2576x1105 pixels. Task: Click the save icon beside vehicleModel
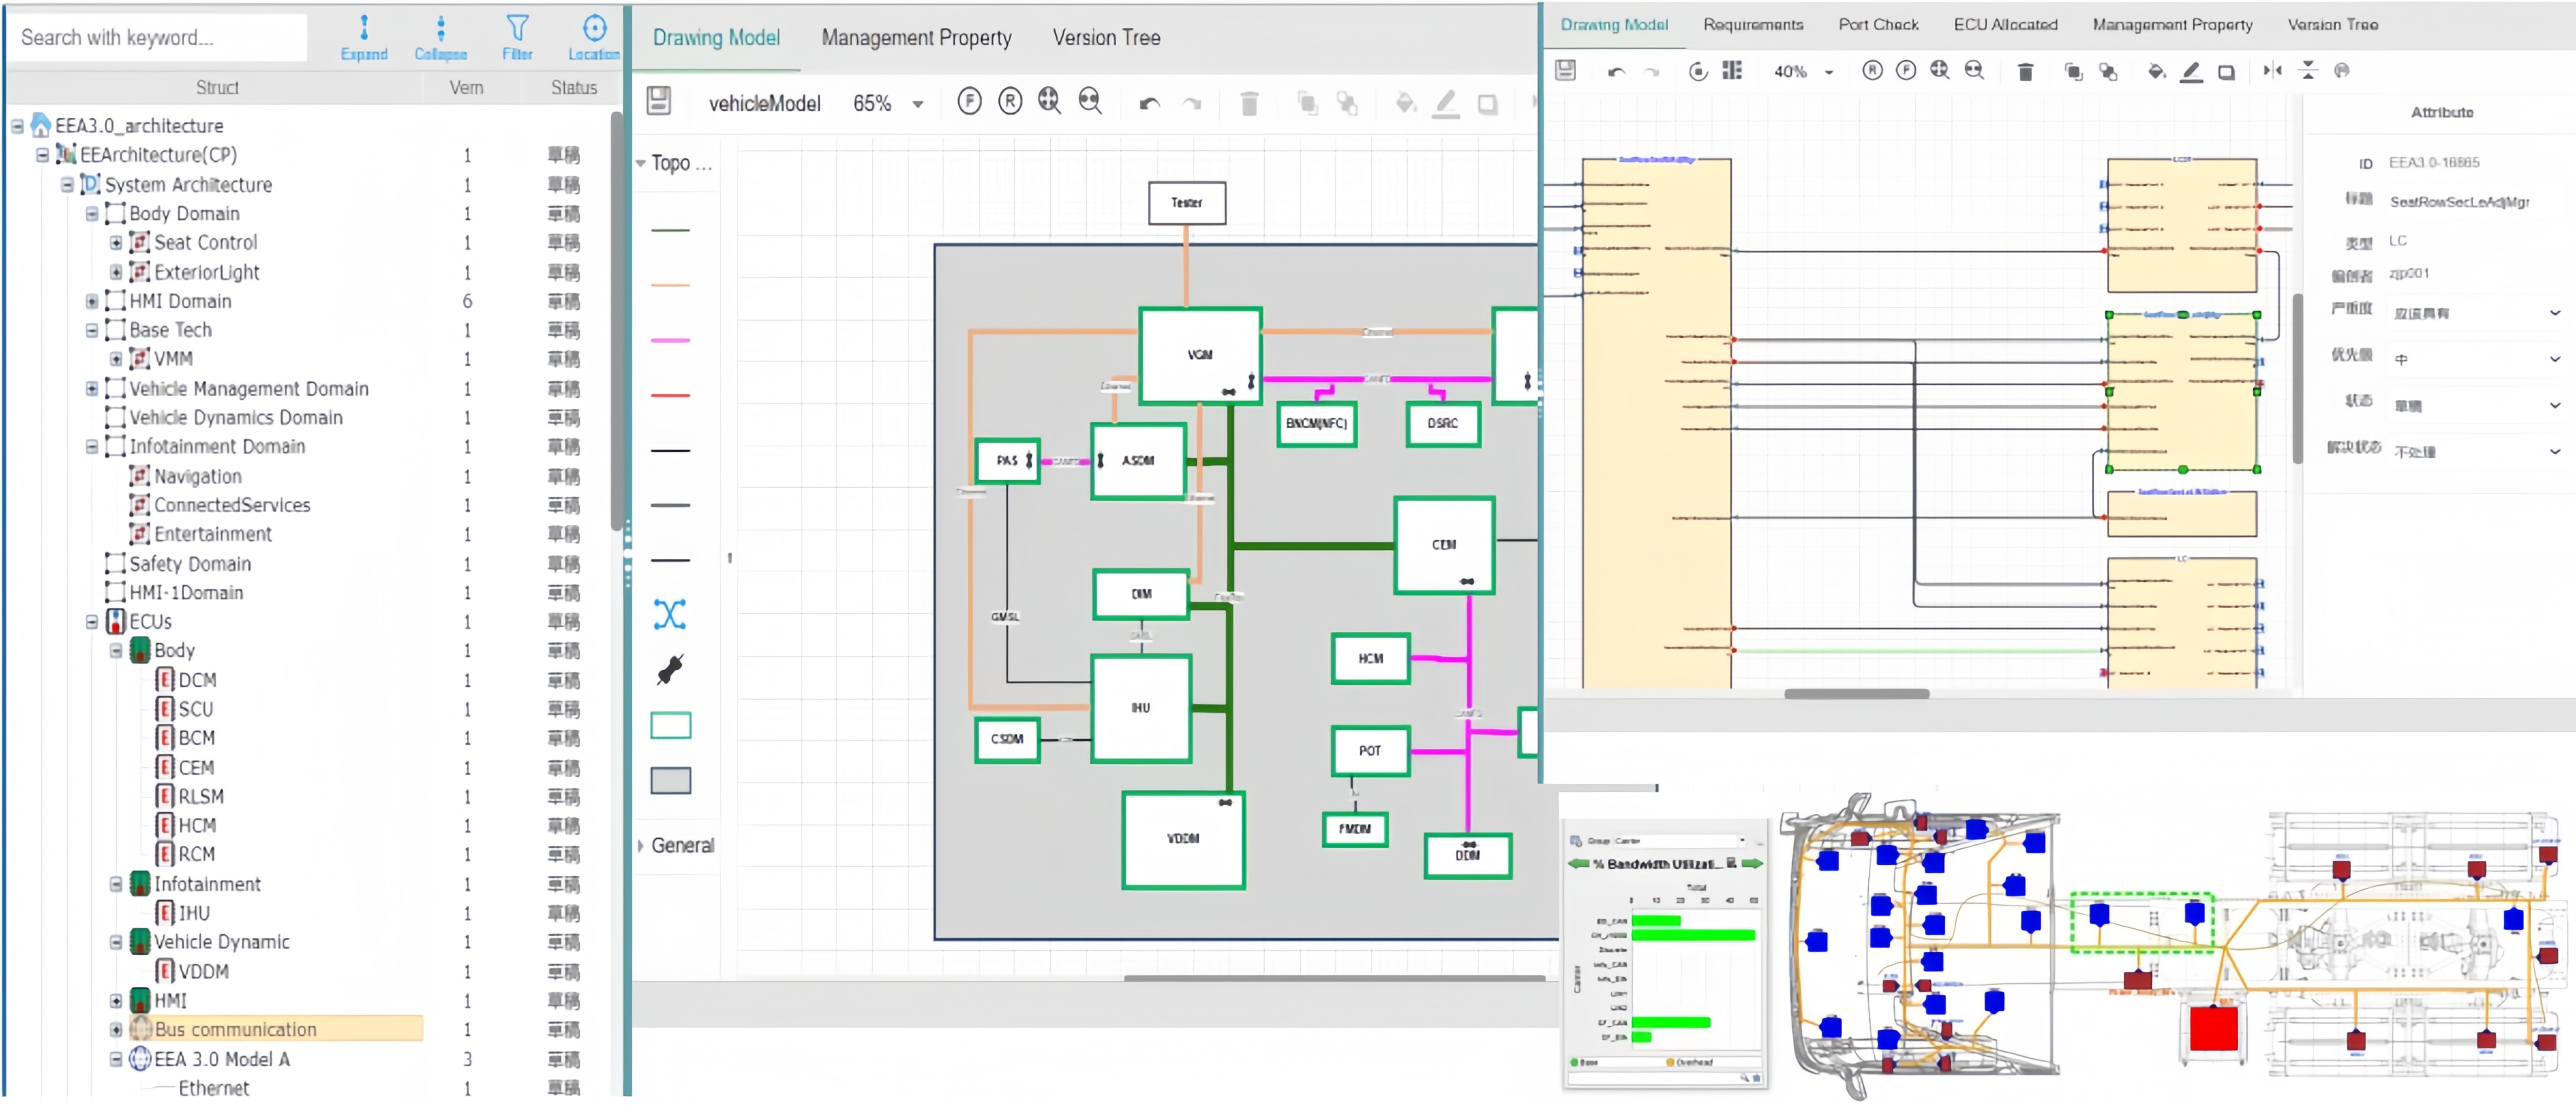pos(658,101)
